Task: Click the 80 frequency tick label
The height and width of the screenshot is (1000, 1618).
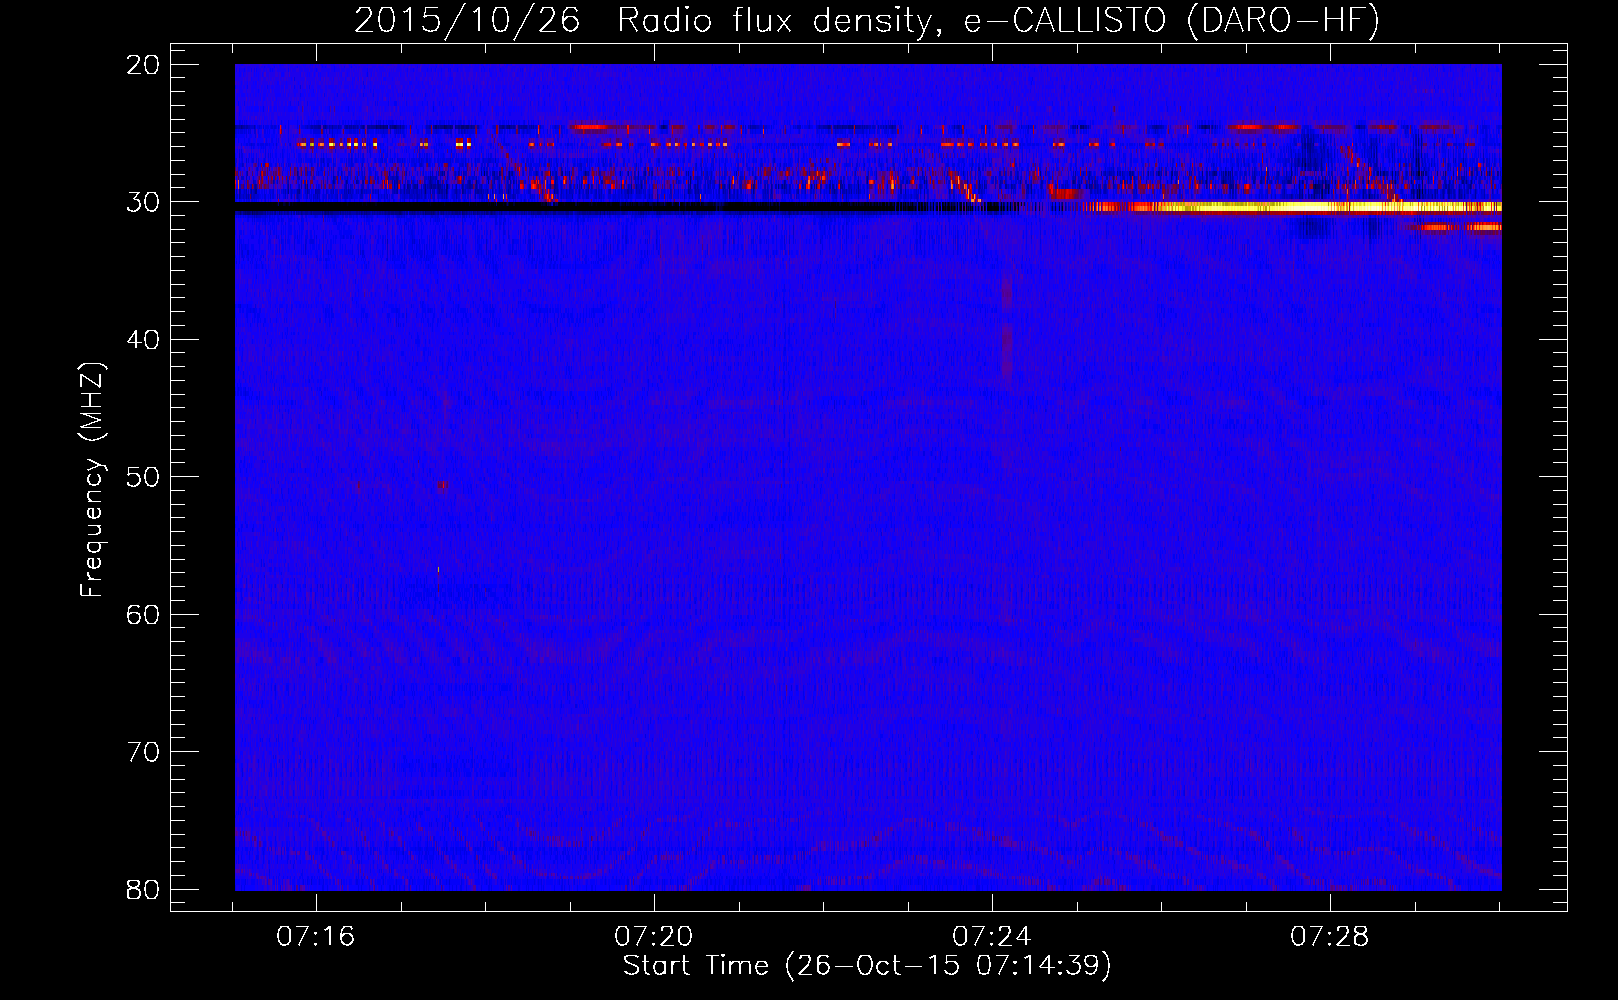Action: (143, 889)
